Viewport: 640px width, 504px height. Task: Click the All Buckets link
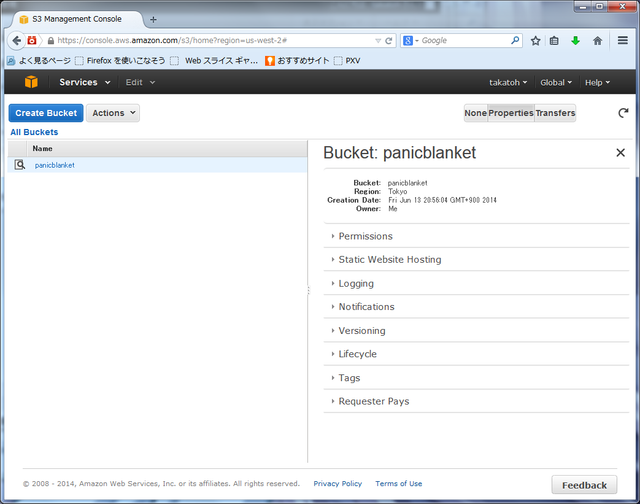point(34,132)
